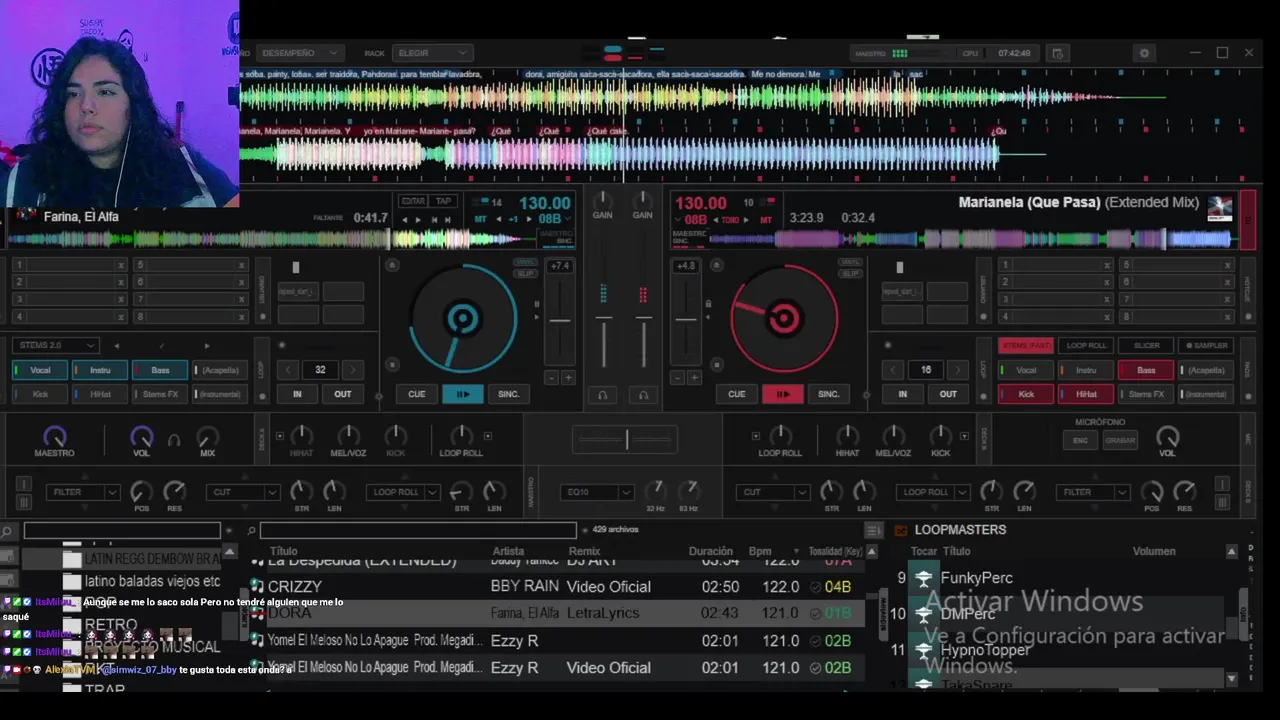Toggle play/pause on the right red deck
Screen dimensions: 1280x720
click(783, 394)
